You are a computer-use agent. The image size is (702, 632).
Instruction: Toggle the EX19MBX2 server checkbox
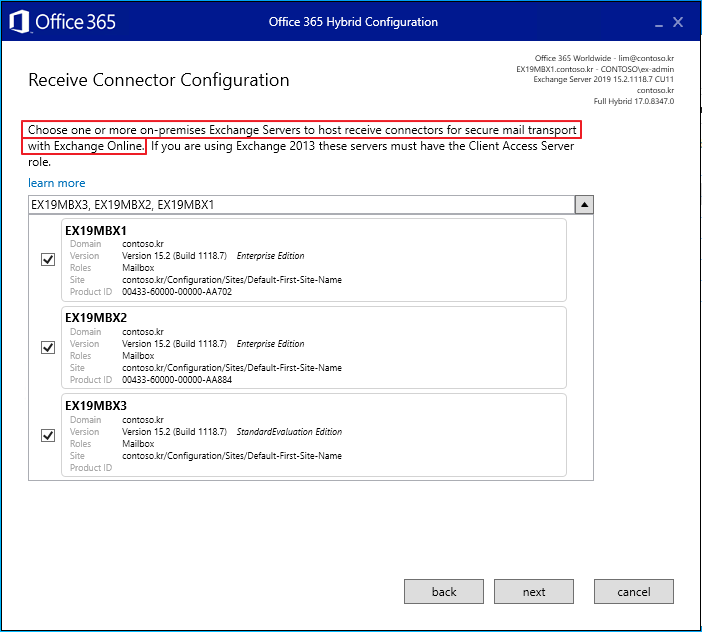48,347
